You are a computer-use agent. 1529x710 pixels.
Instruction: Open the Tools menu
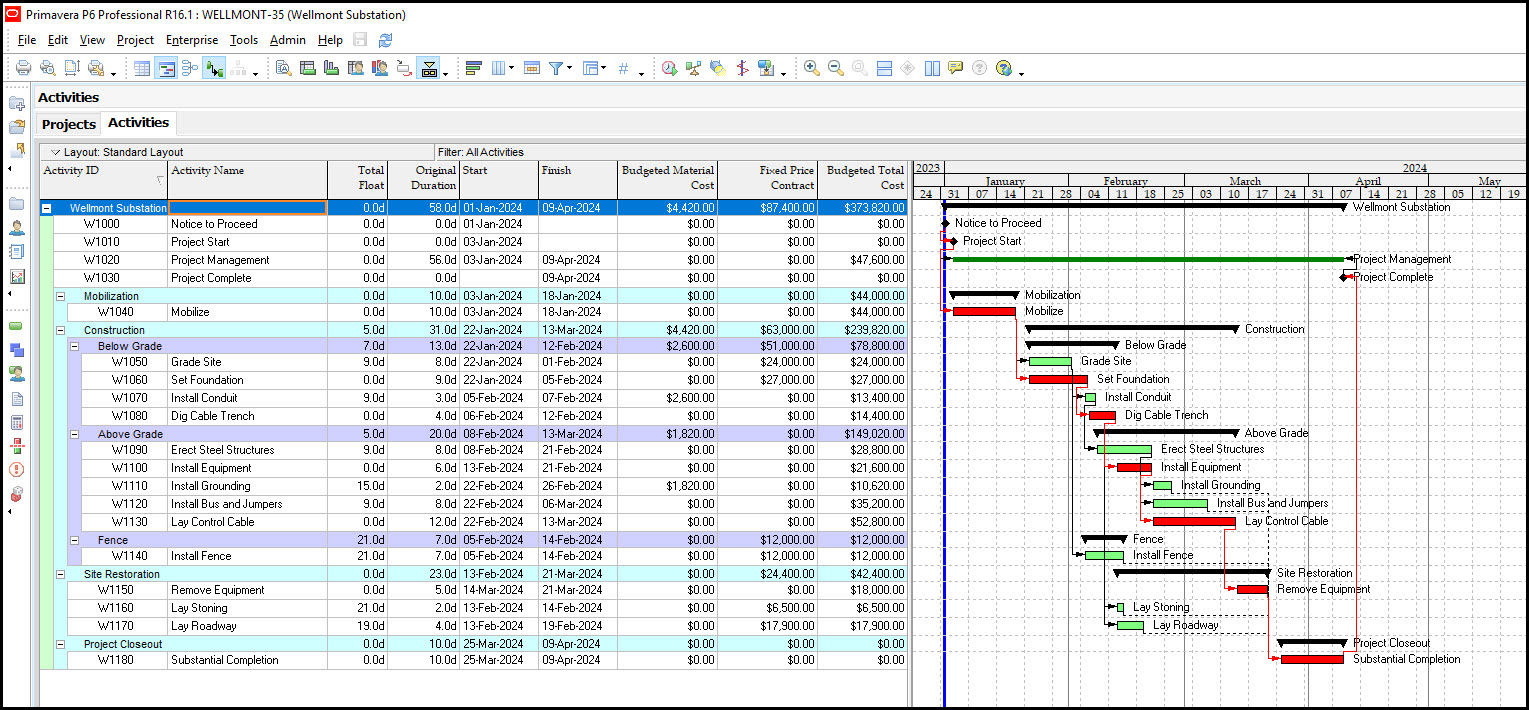point(244,40)
